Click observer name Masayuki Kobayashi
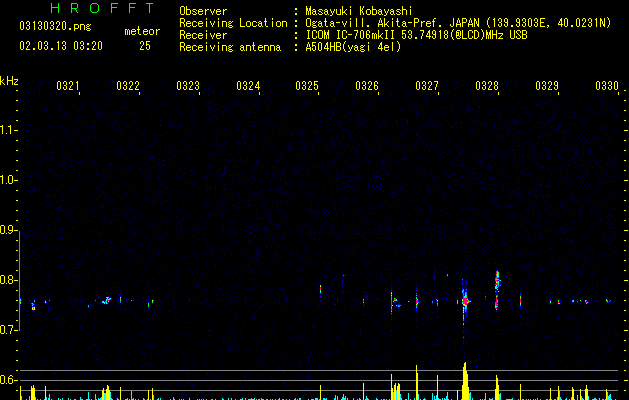Image resolution: width=629 pixels, height=400 pixels. pyautogui.click(x=359, y=11)
